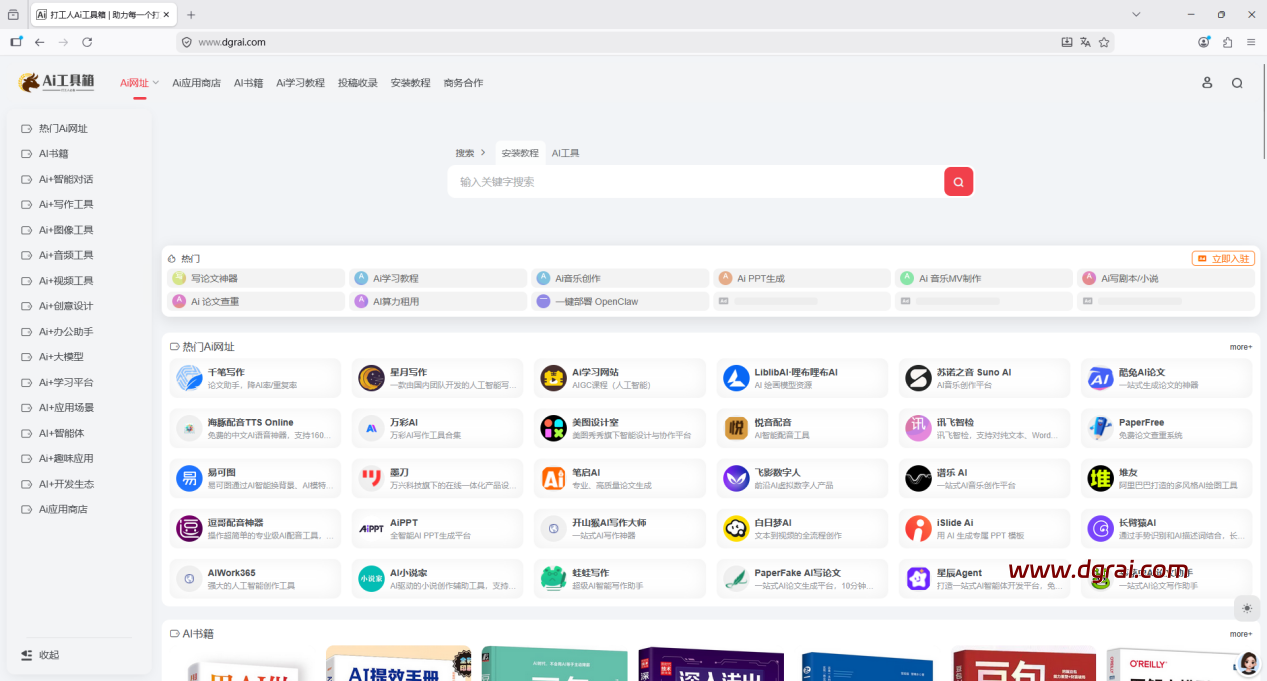This screenshot has height=681, width=1267.
Task: Open AI书籍 in top navigation
Action: 248,83
